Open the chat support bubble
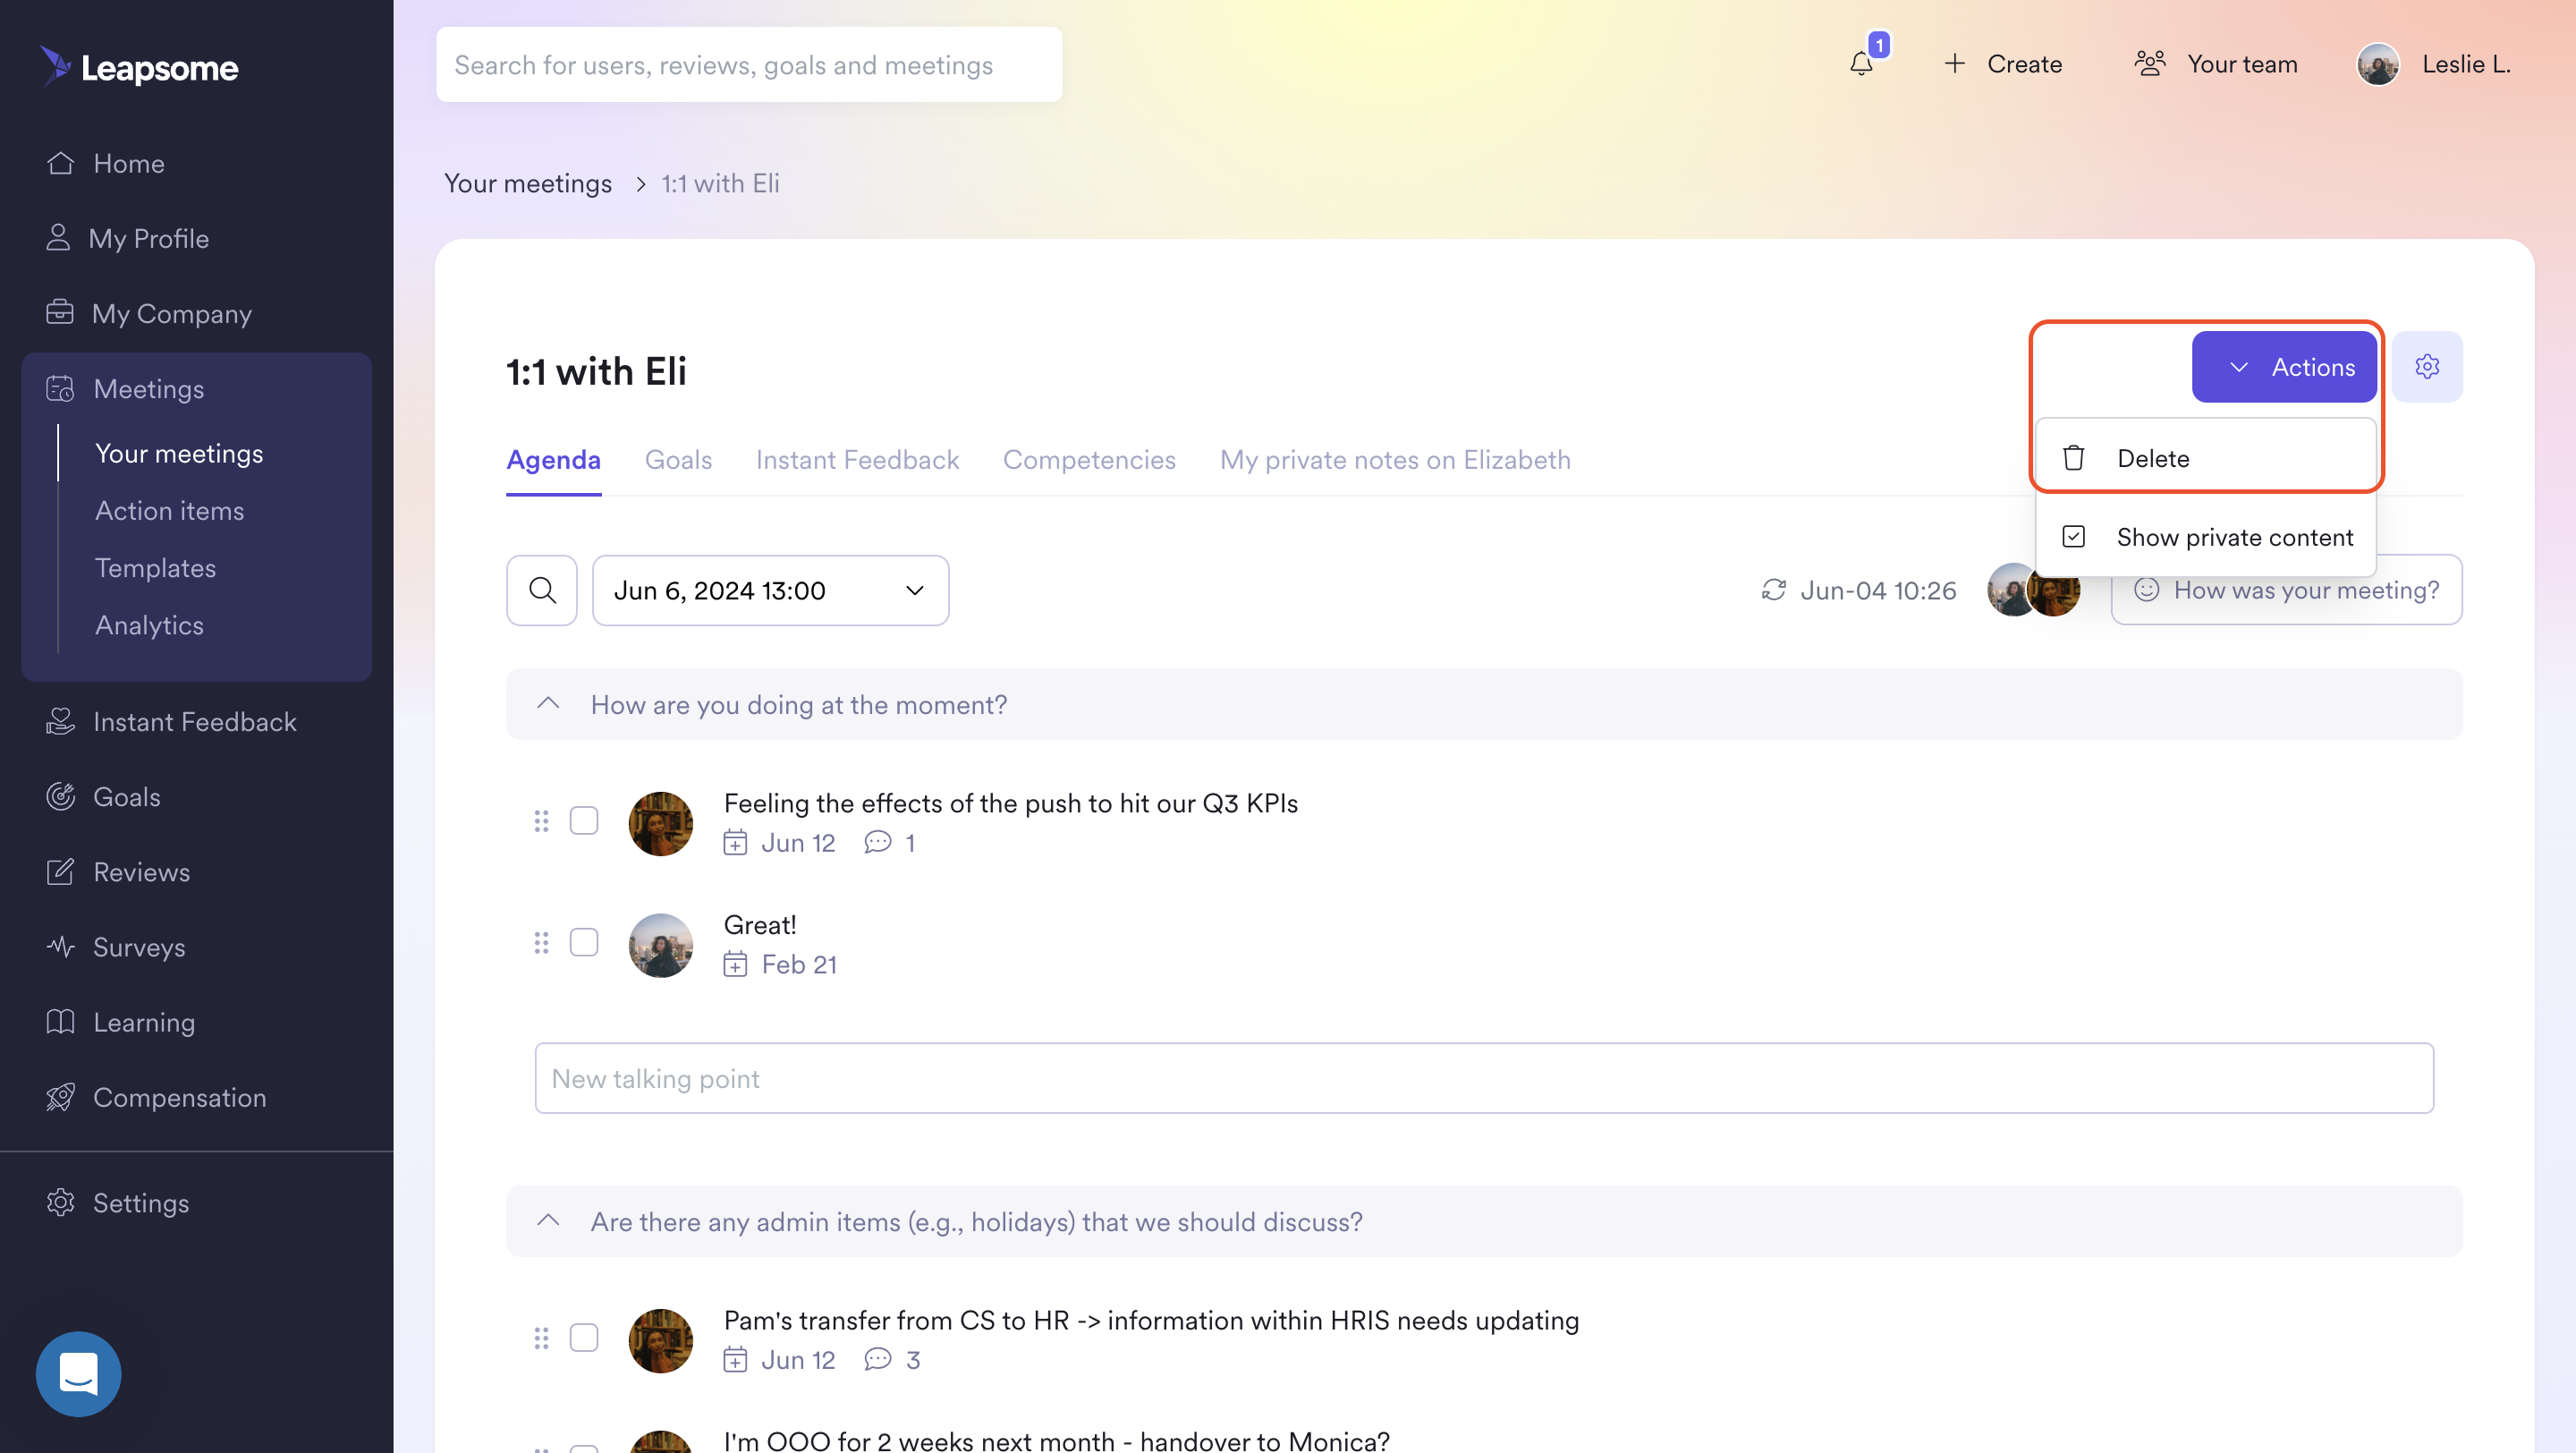Screen dimensions: 2576x1453 point(78,1373)
